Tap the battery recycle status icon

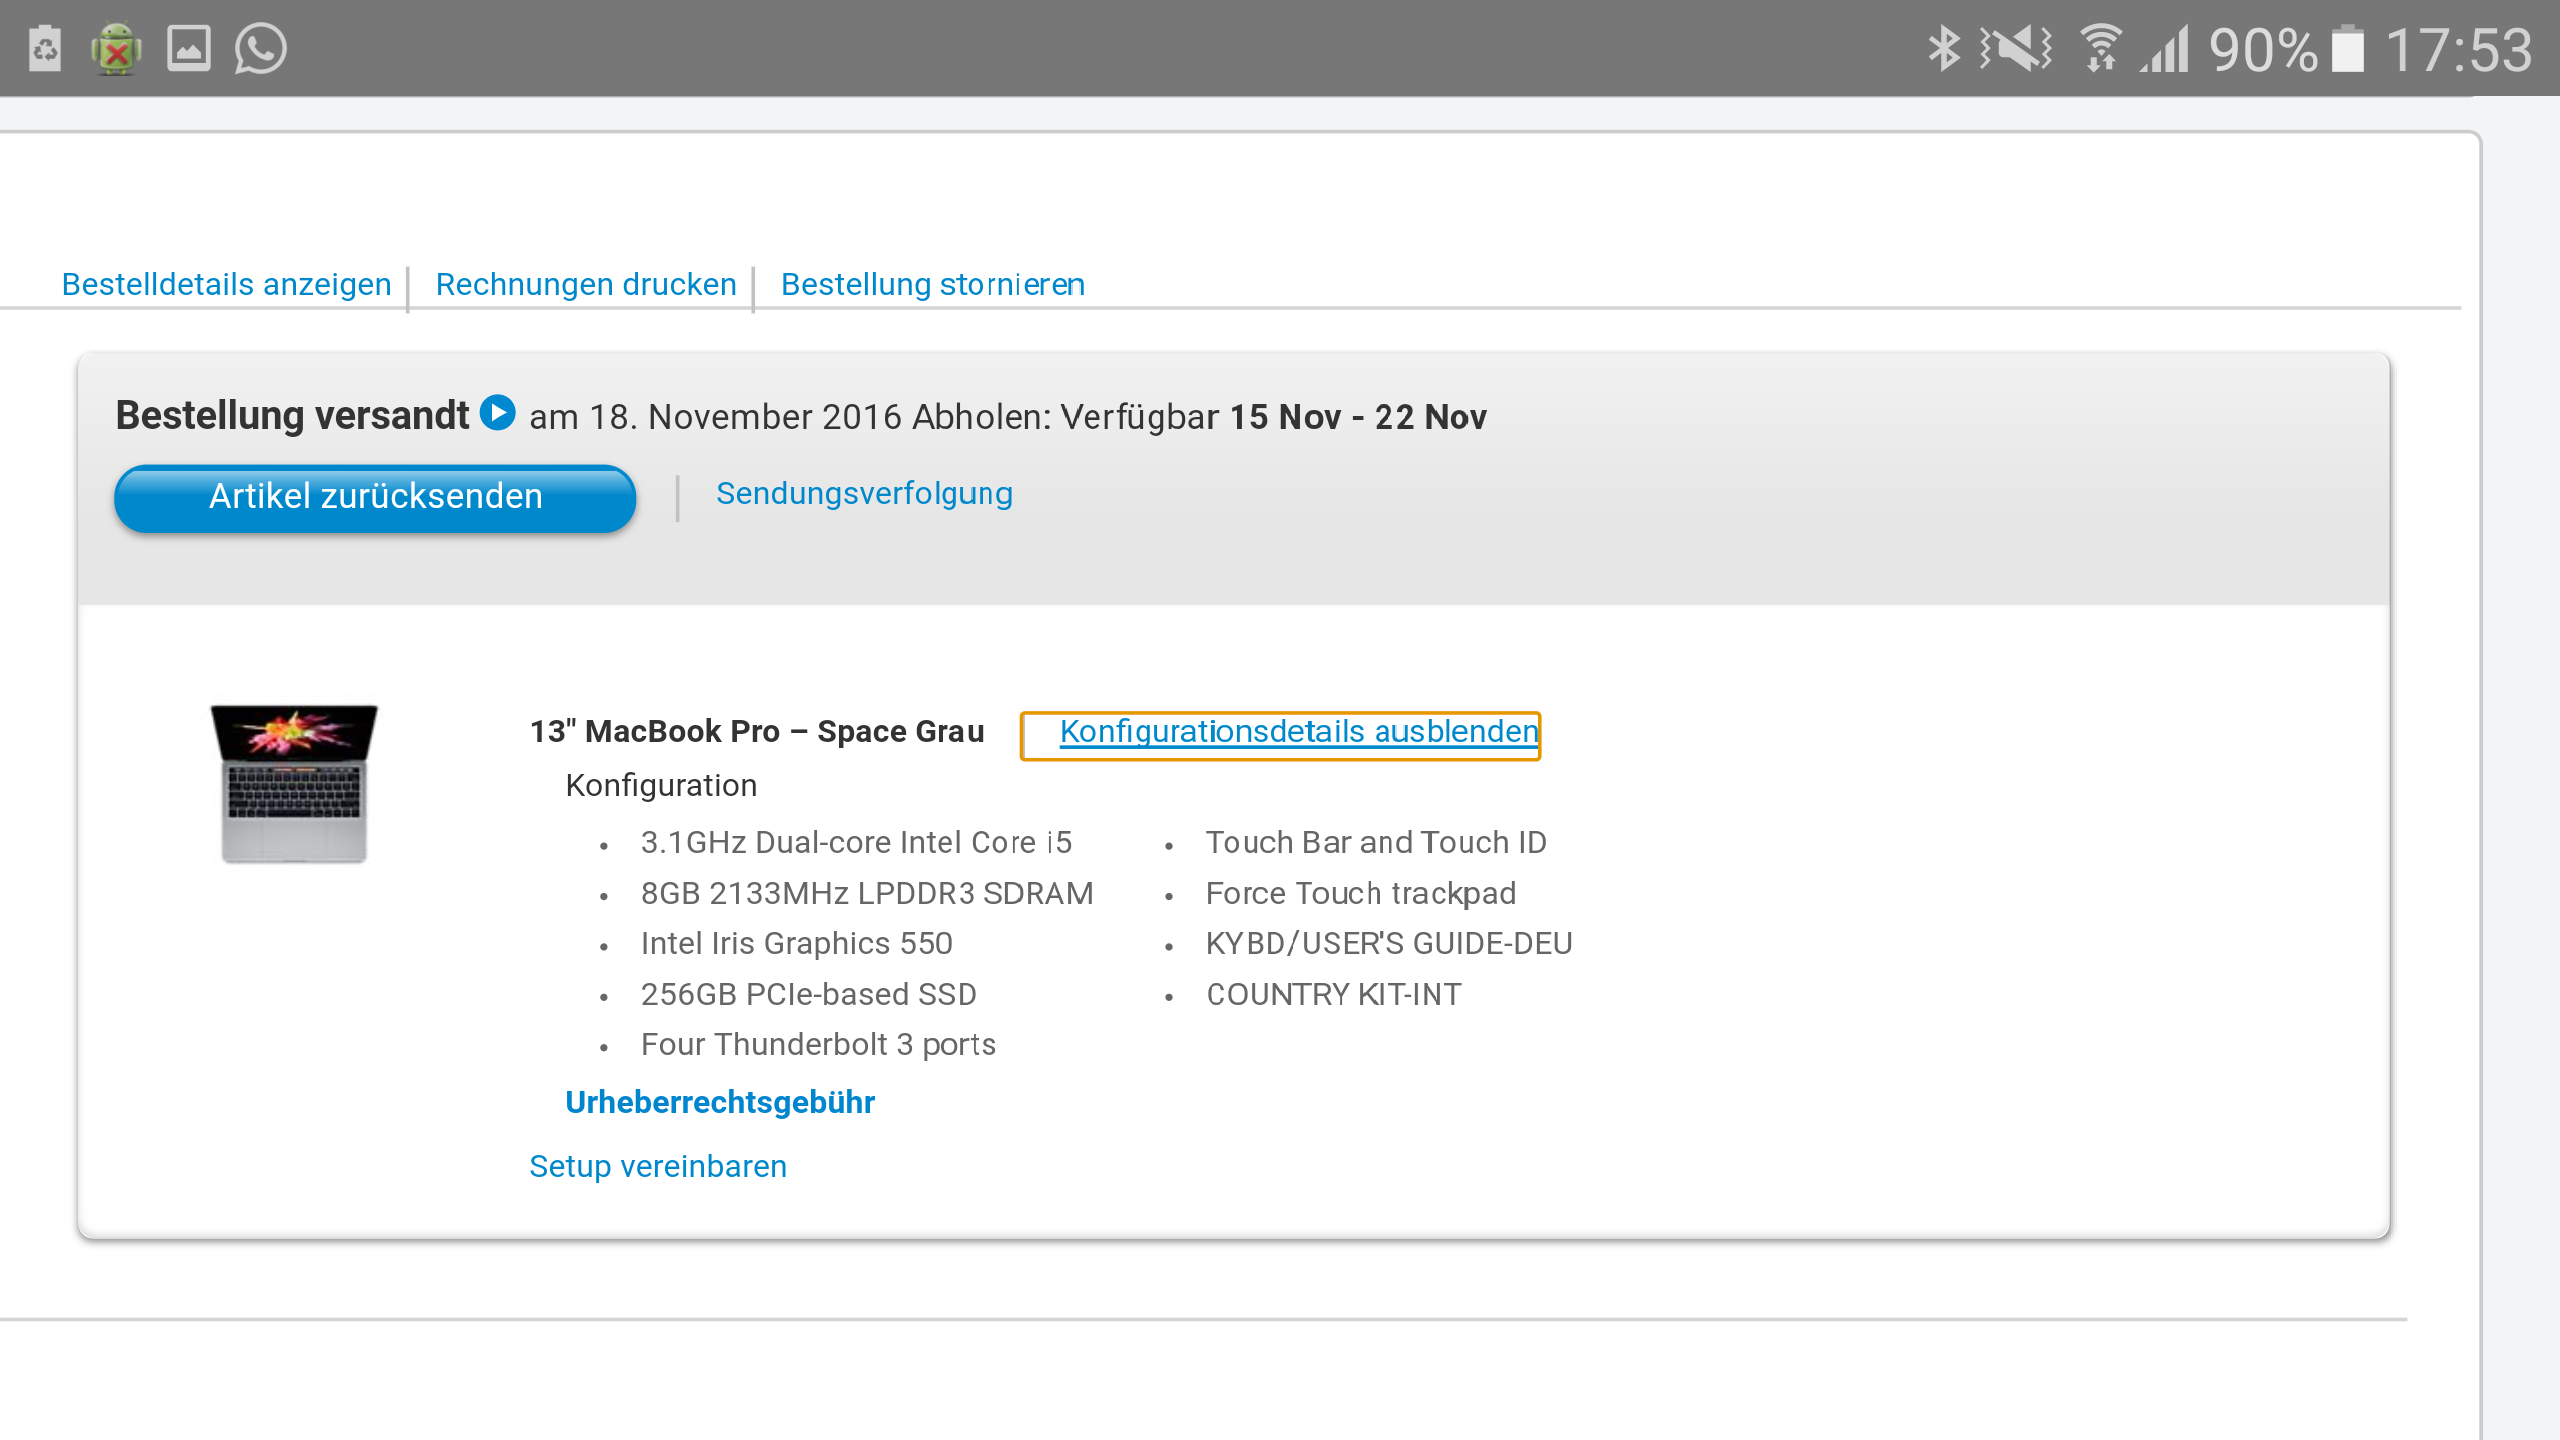45,49
